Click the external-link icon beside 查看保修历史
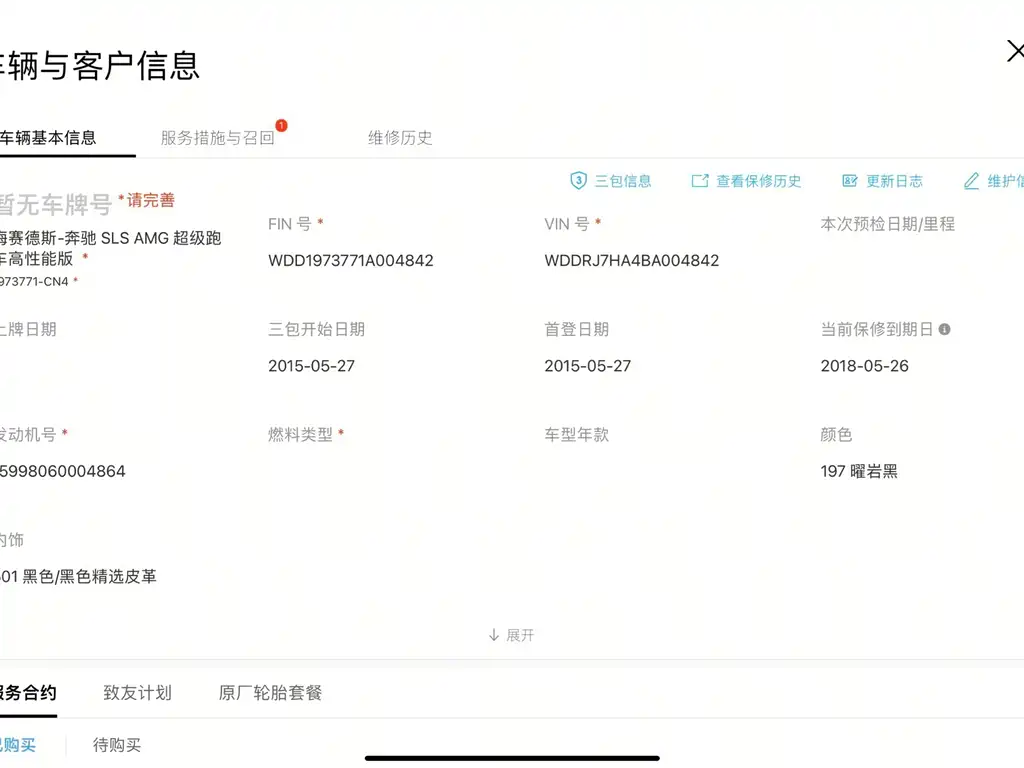Image resolution: width=1024 pixels, height=768 pixels. 699,181
